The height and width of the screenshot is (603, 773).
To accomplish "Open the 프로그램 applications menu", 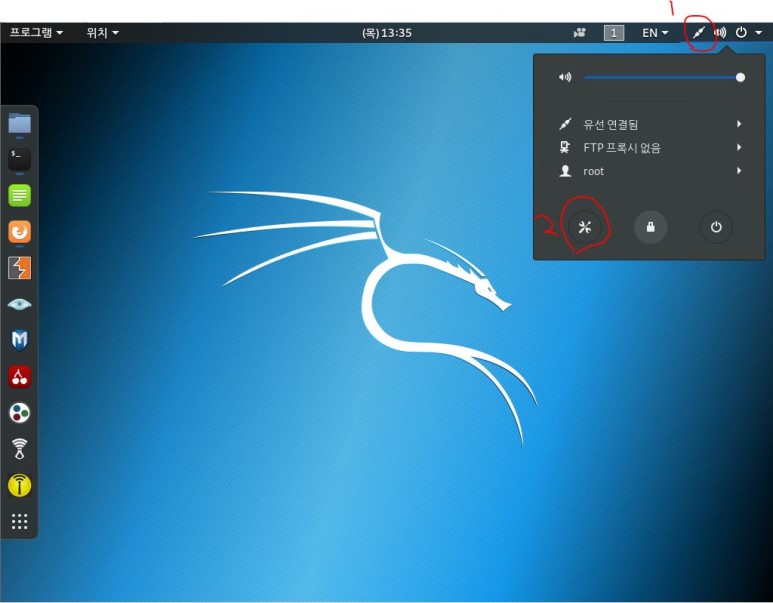I will [x=36, y=33].
